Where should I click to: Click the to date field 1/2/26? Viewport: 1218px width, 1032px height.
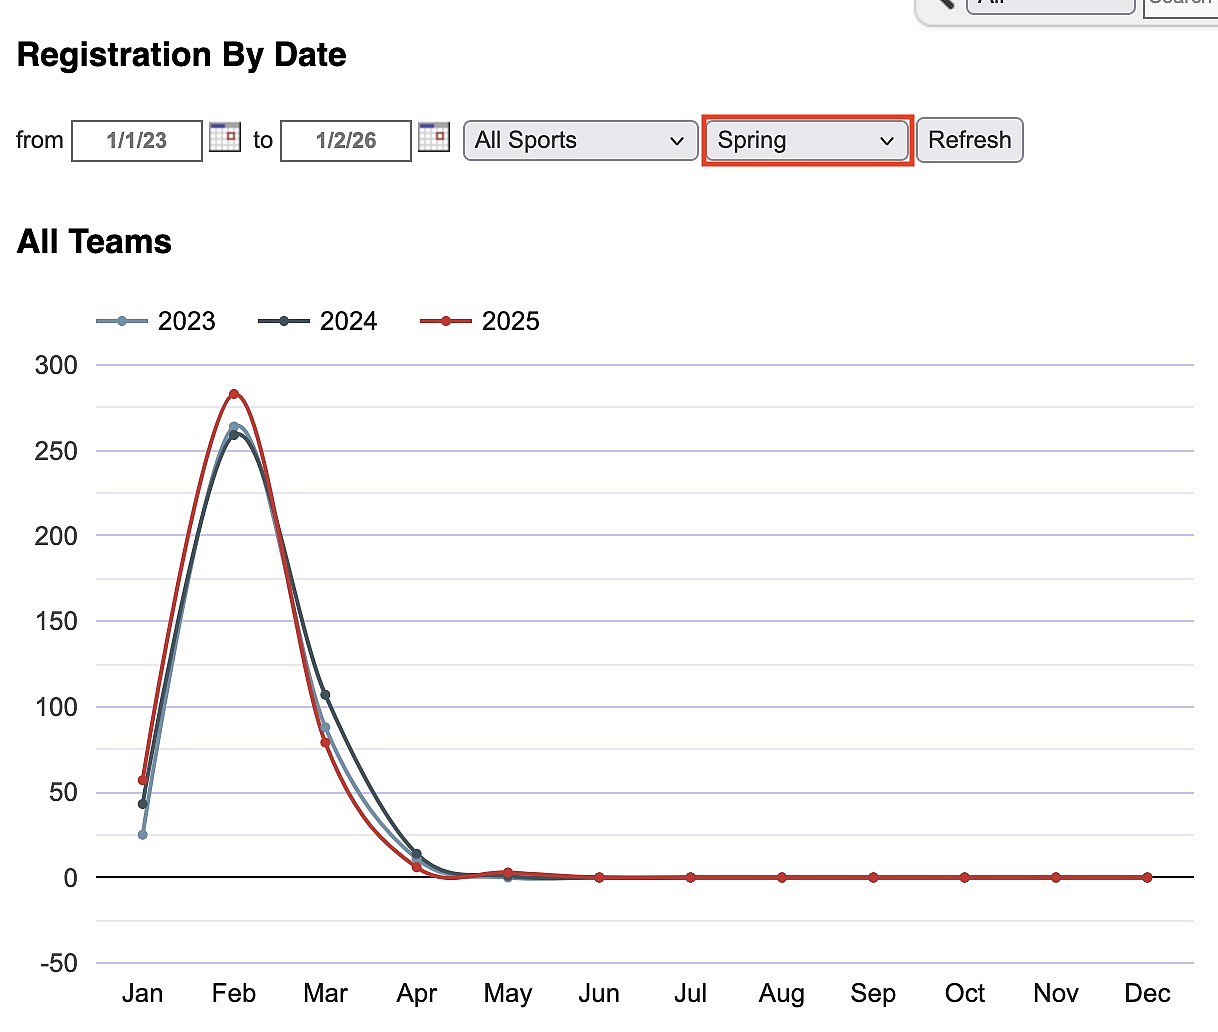346,141
